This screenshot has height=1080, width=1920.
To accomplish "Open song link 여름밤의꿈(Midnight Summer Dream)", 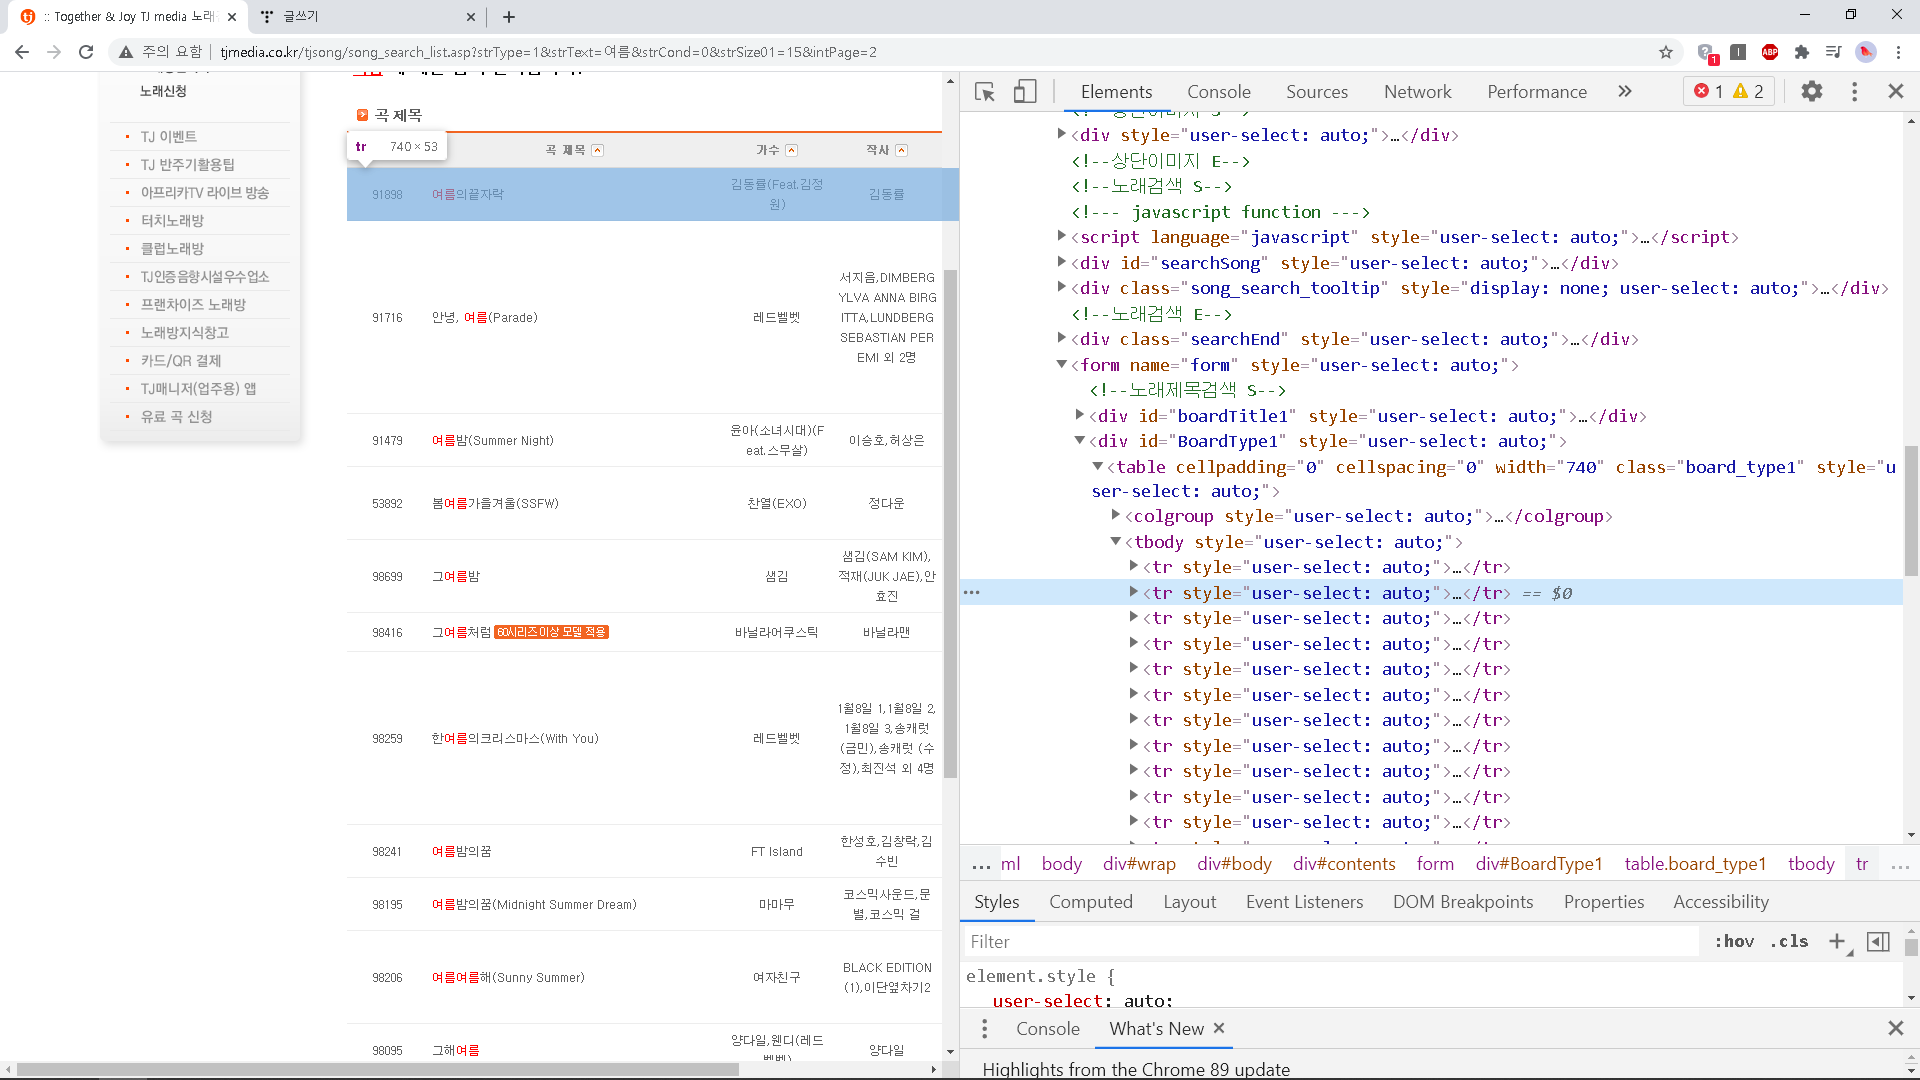I will (x=534, y=905).
